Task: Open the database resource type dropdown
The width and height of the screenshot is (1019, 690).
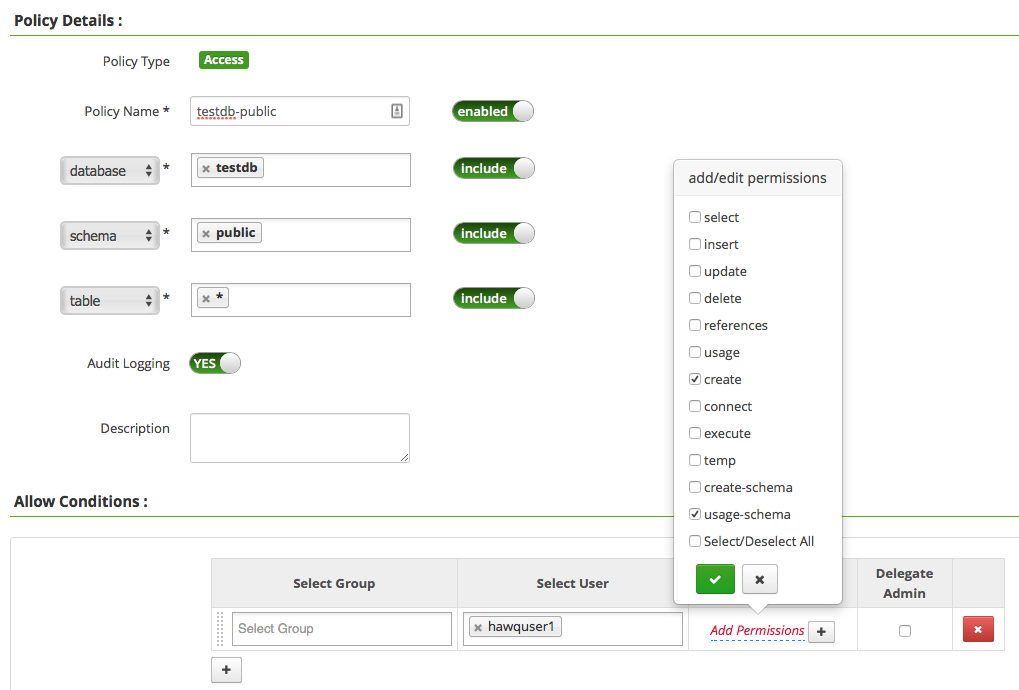Action: [x=109, y=171]
